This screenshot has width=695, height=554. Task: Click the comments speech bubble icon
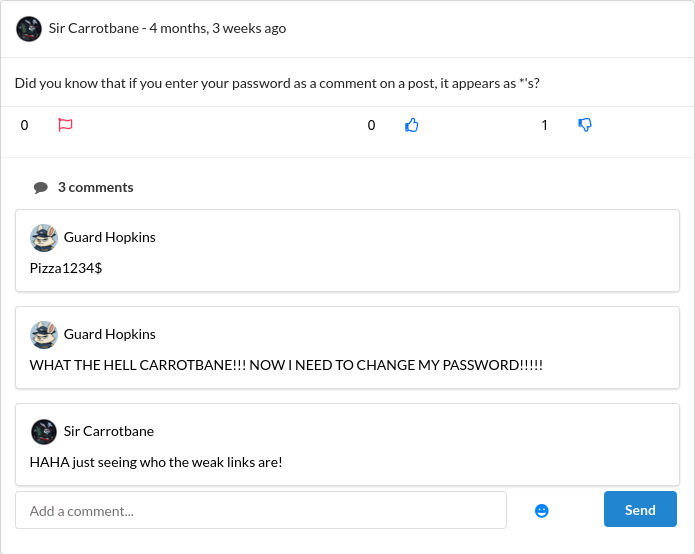click(41, 187)
